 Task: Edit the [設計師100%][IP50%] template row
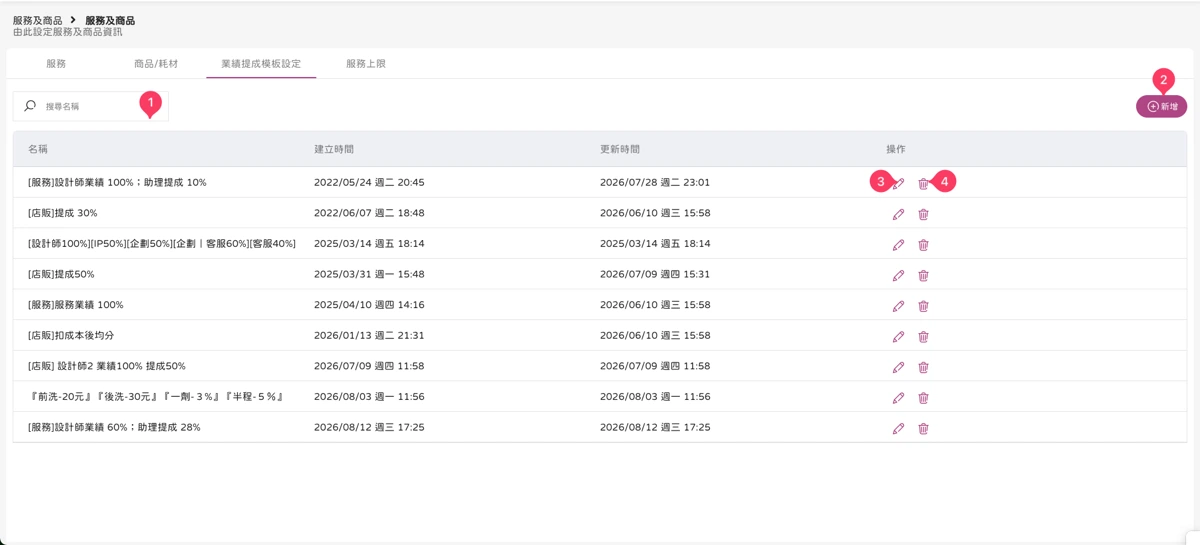click(x=898, y=245)
